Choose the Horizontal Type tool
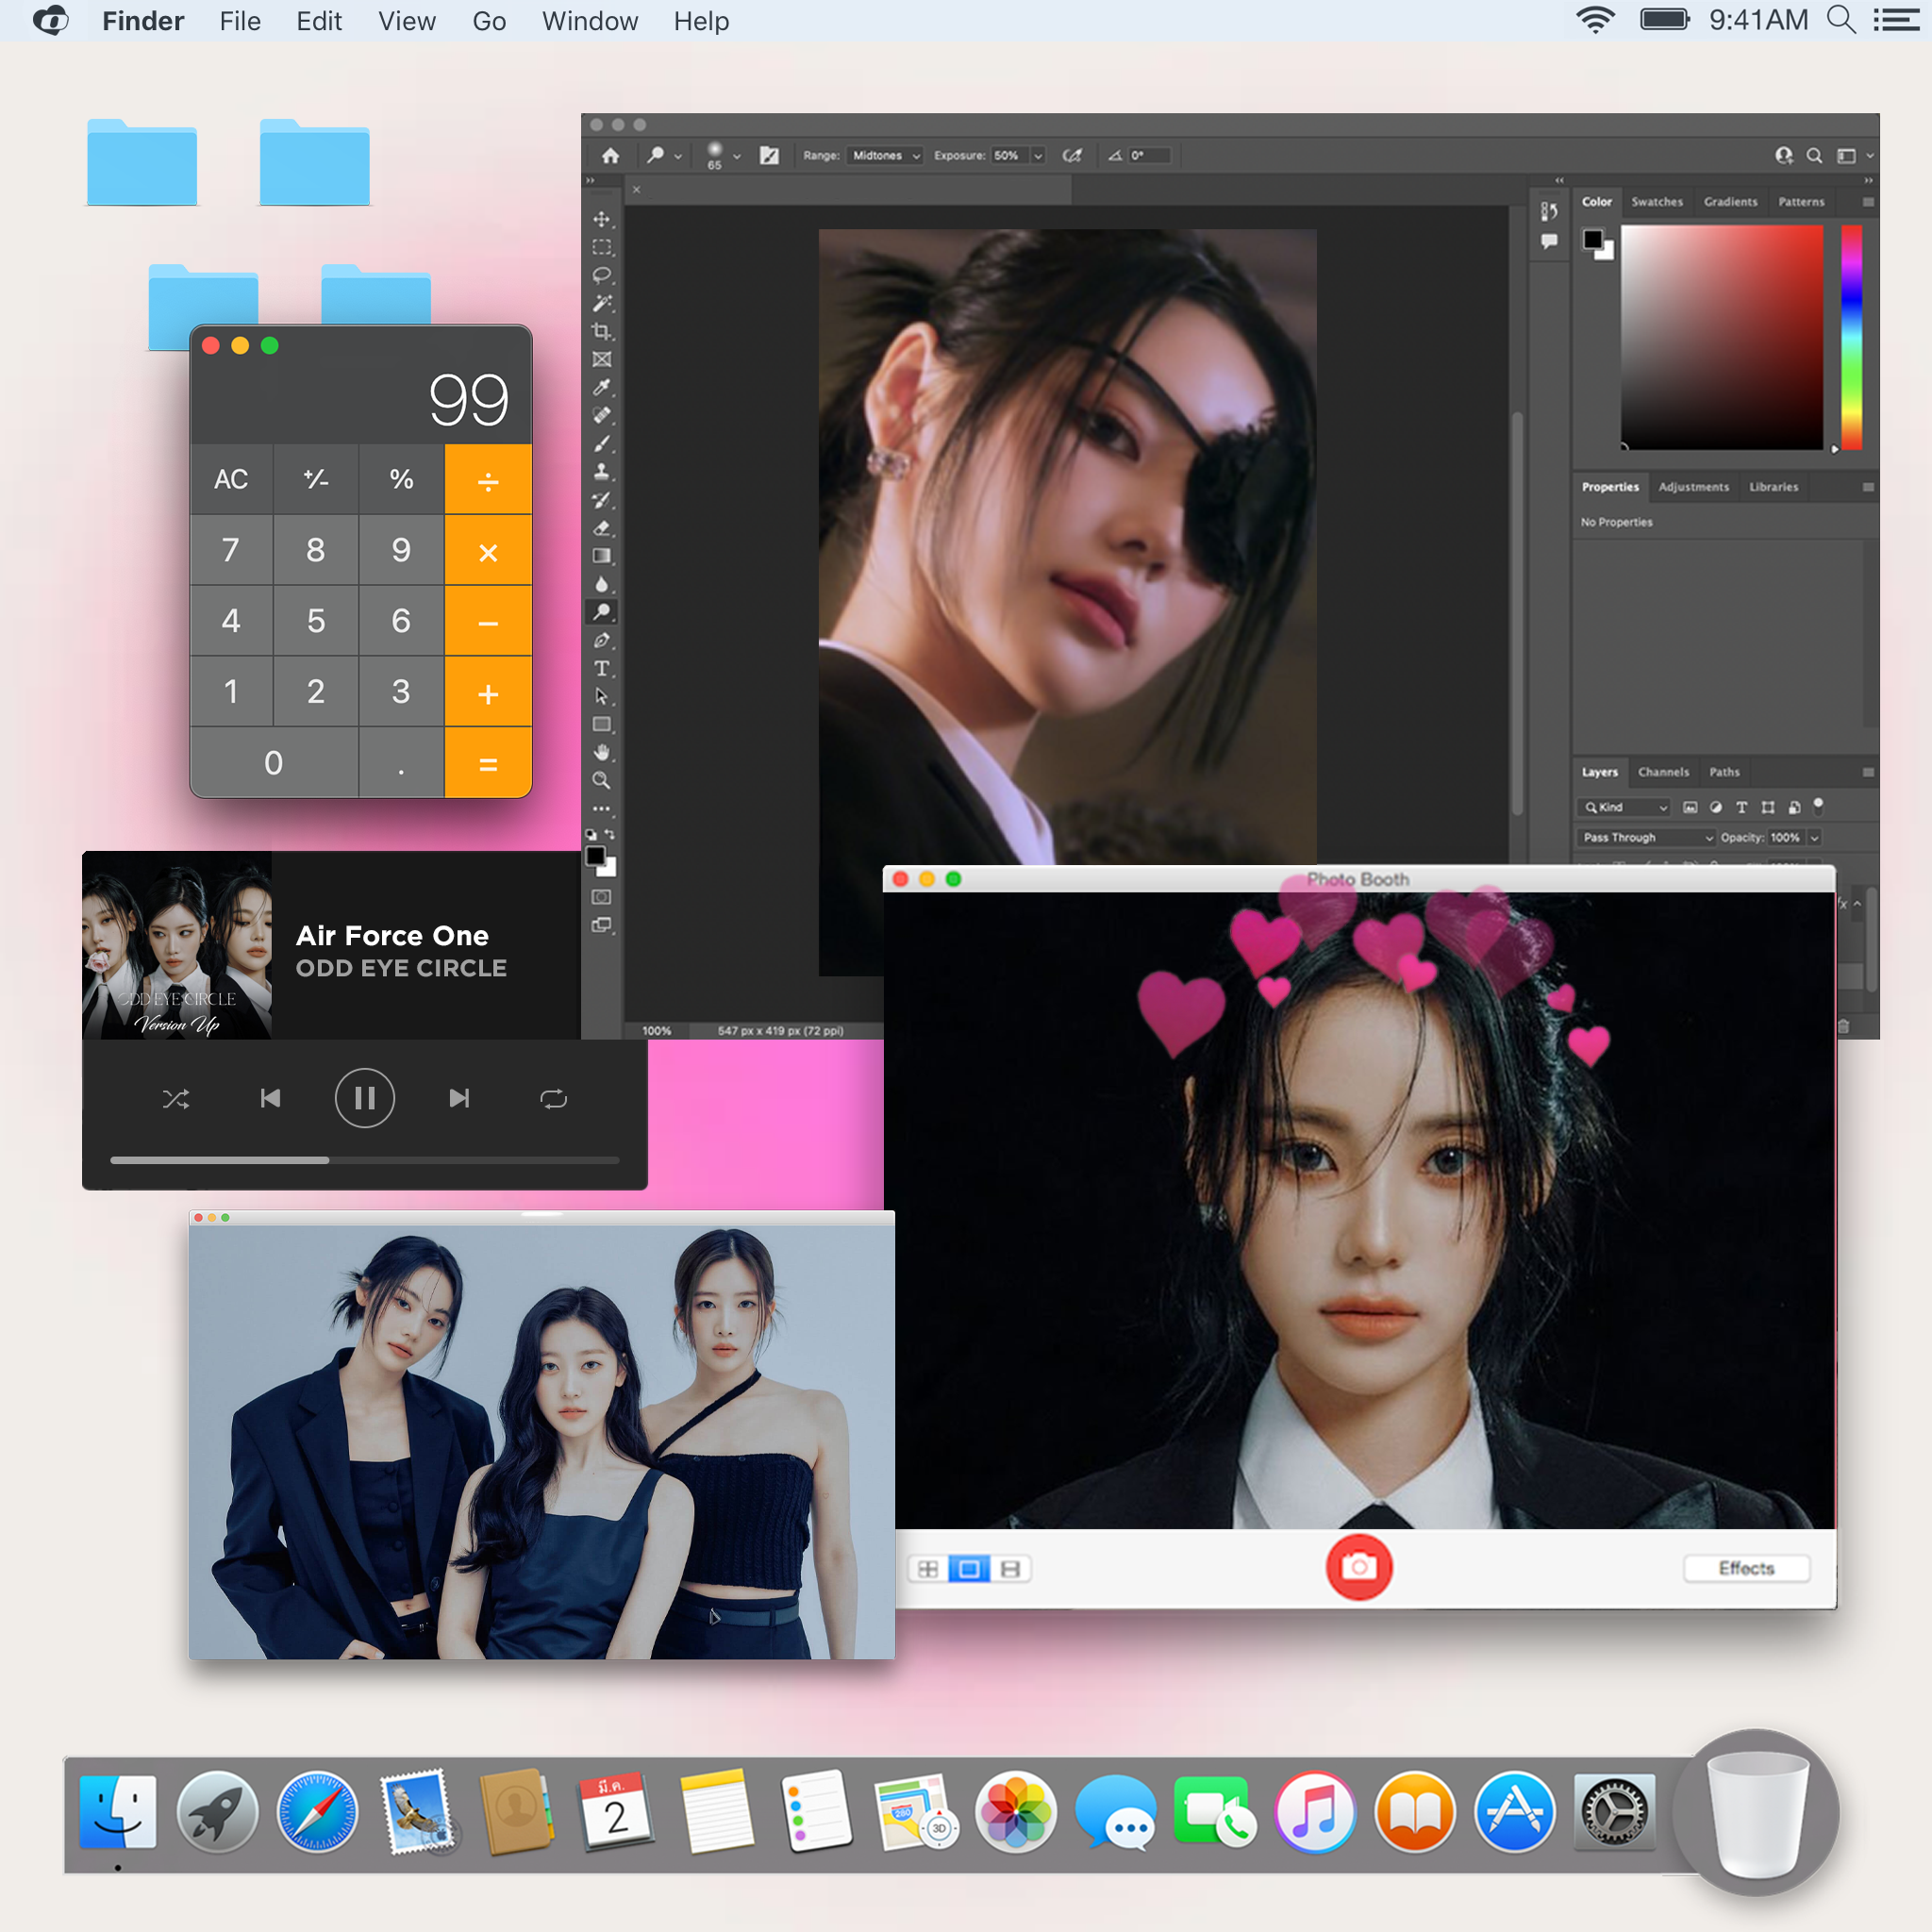 tap(601, 668)
